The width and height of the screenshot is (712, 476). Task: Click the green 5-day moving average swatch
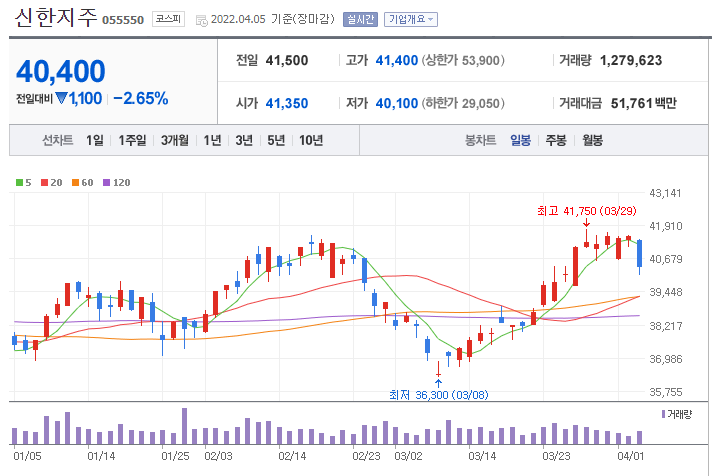[20, 183]
